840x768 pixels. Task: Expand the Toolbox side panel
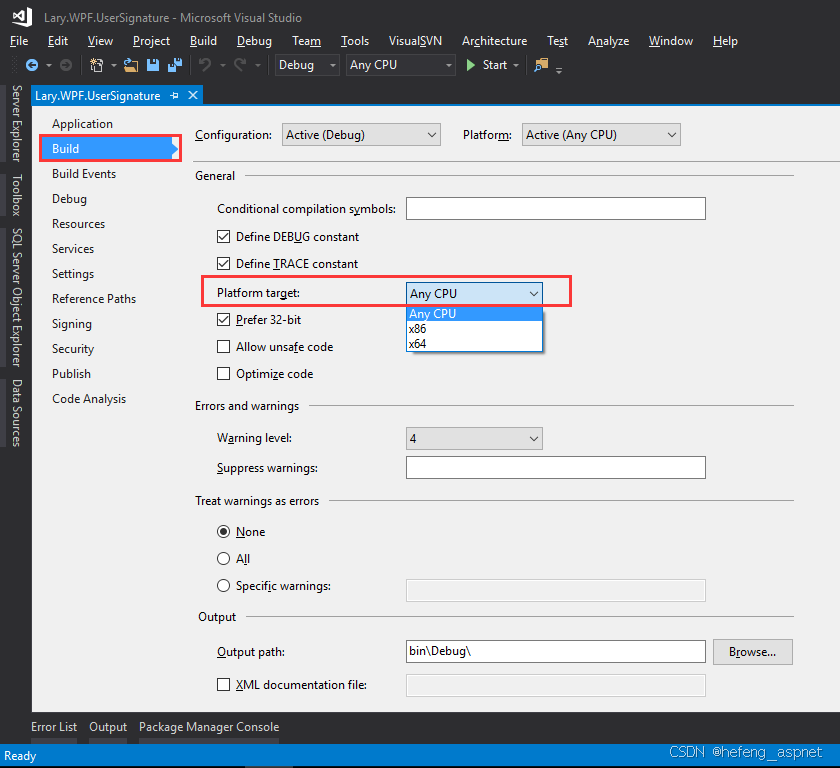[17, 195]
